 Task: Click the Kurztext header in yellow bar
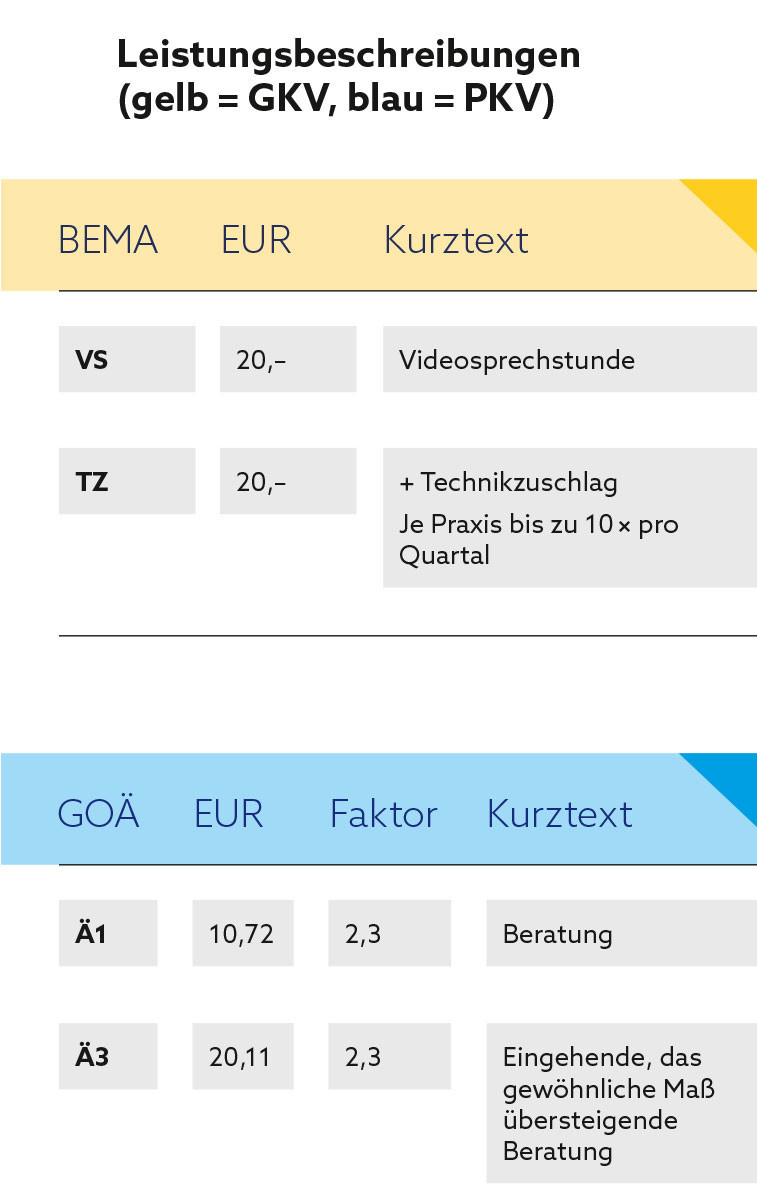coord(456,240)
